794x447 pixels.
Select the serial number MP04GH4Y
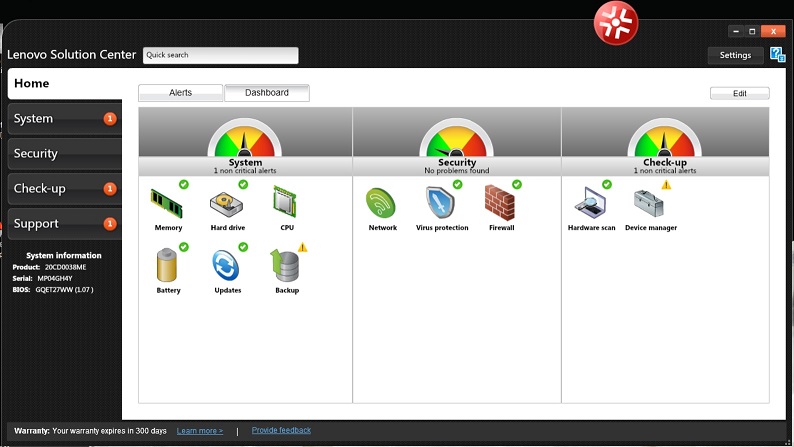(55, 278)
